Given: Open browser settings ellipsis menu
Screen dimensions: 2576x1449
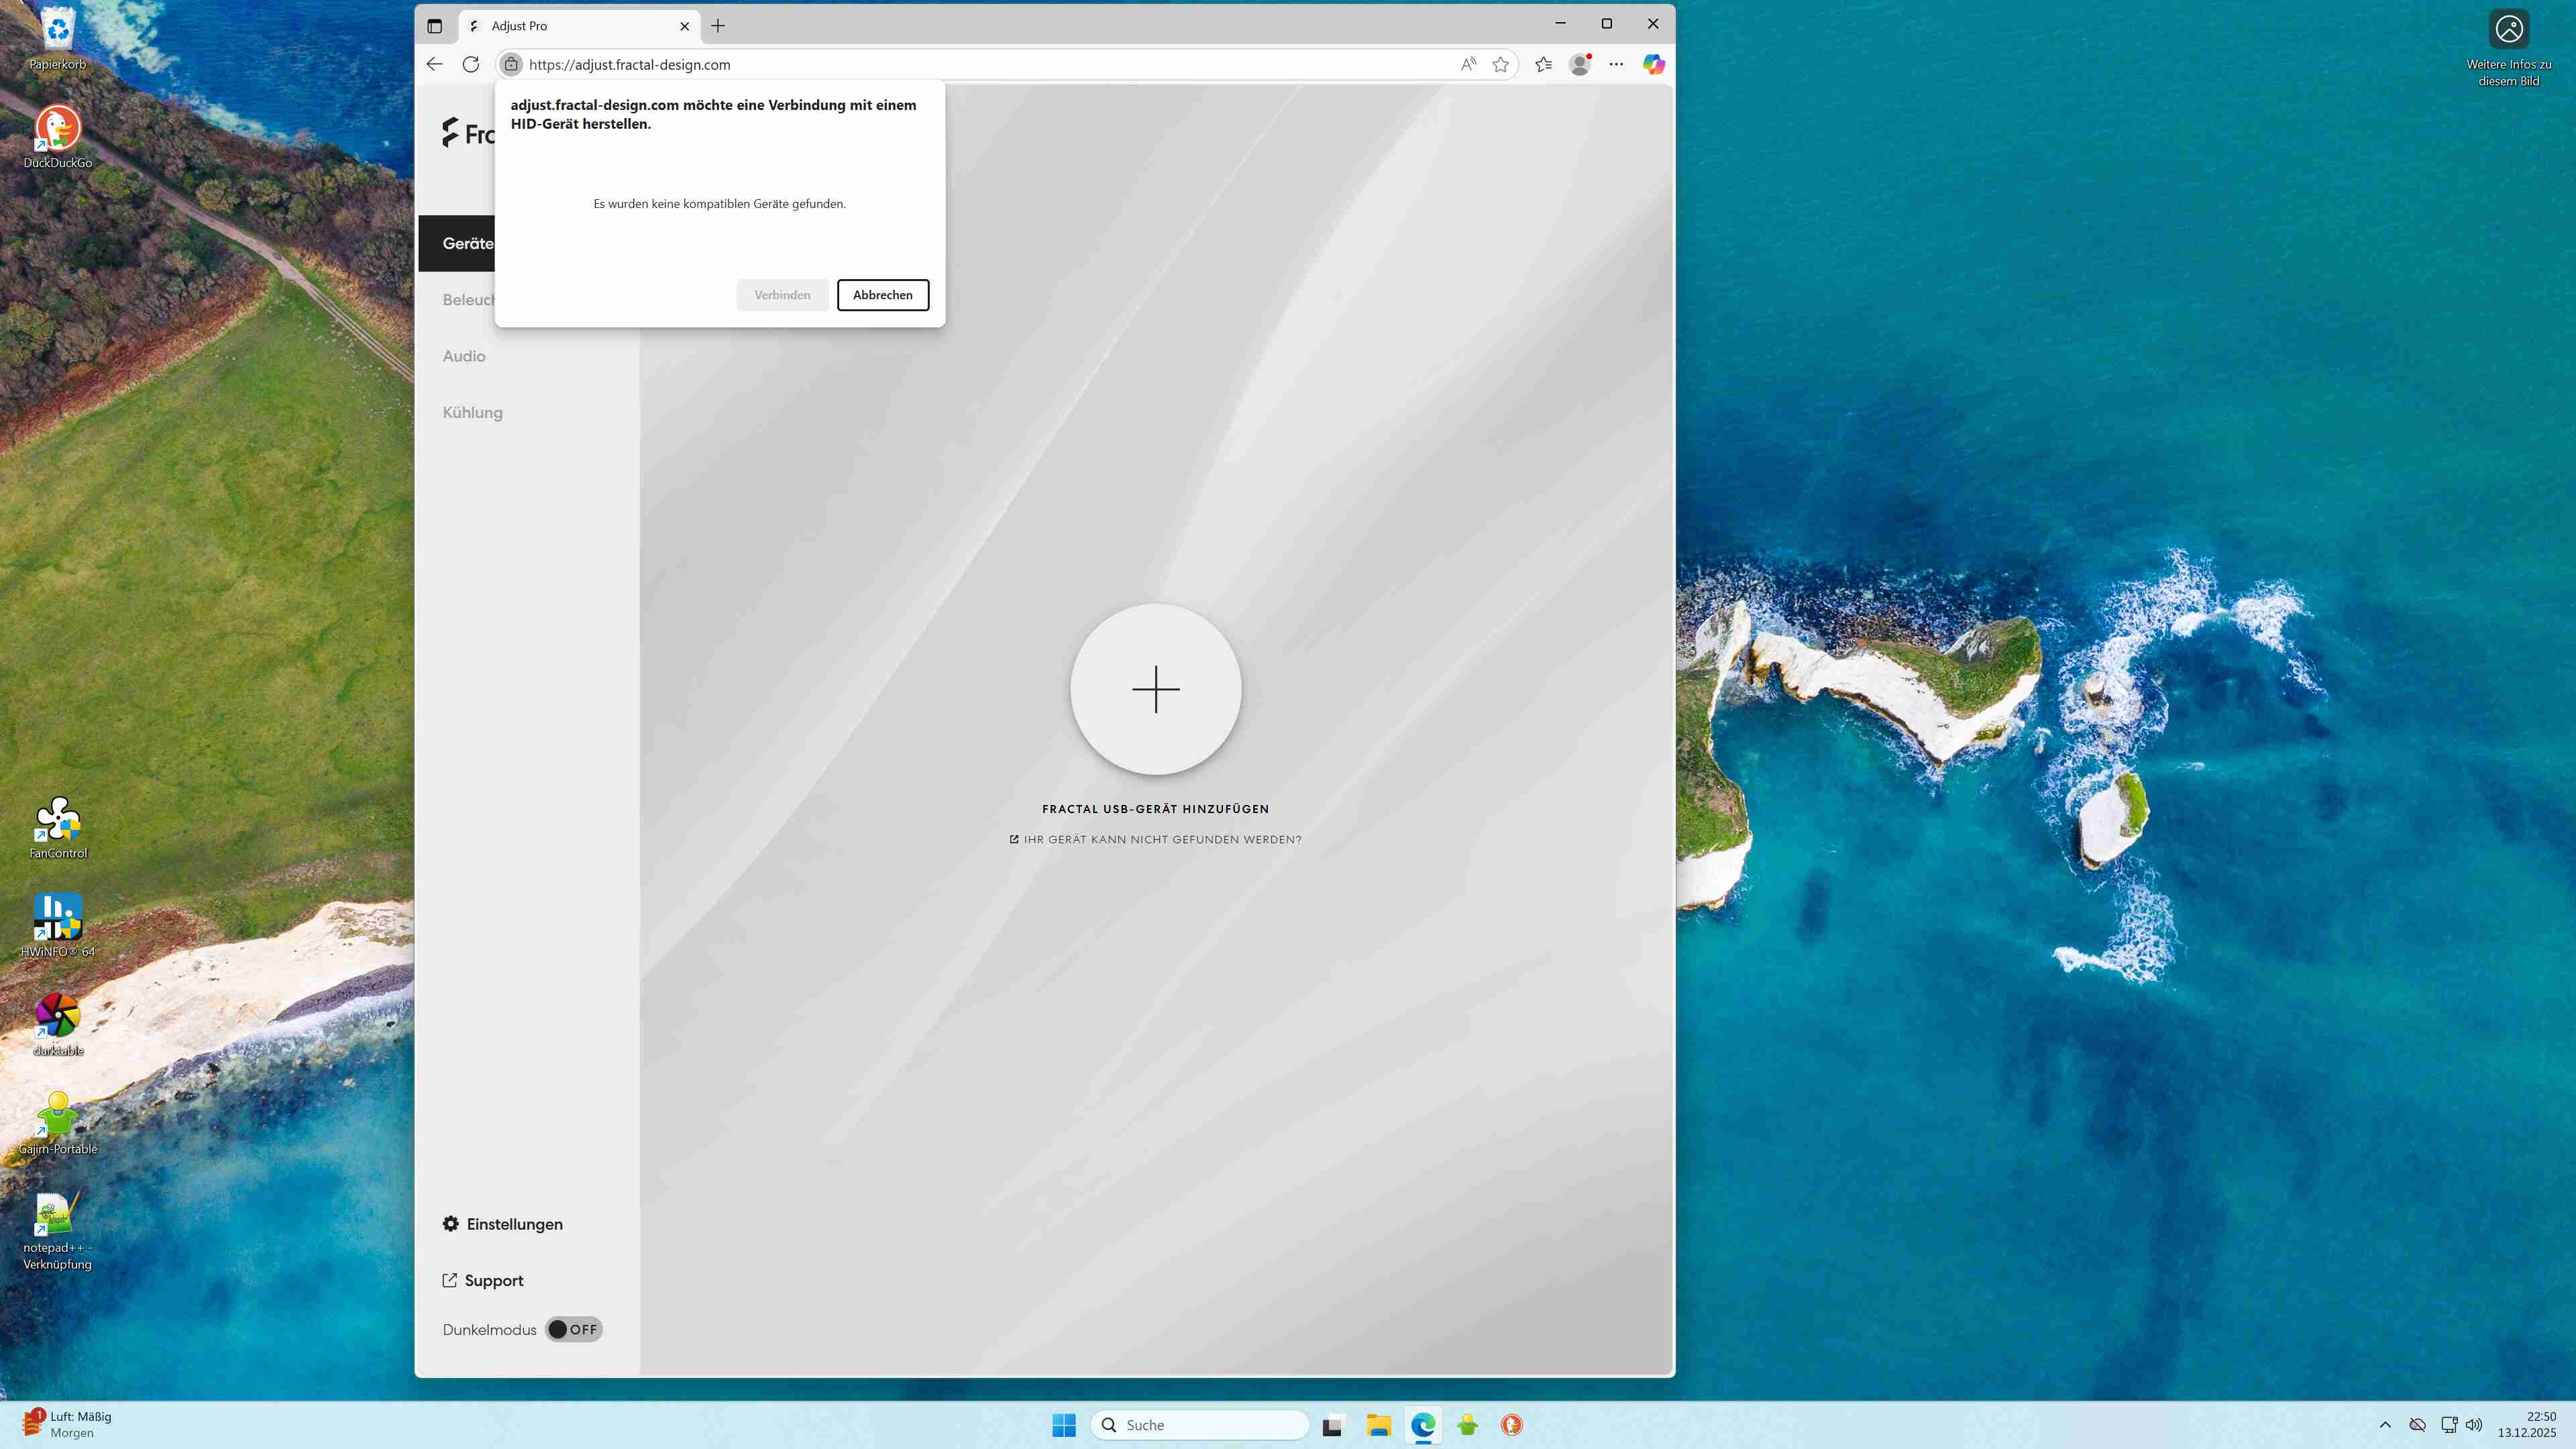Looking at the screenshot, I should pyautogui.click(x=1616, y=64).
